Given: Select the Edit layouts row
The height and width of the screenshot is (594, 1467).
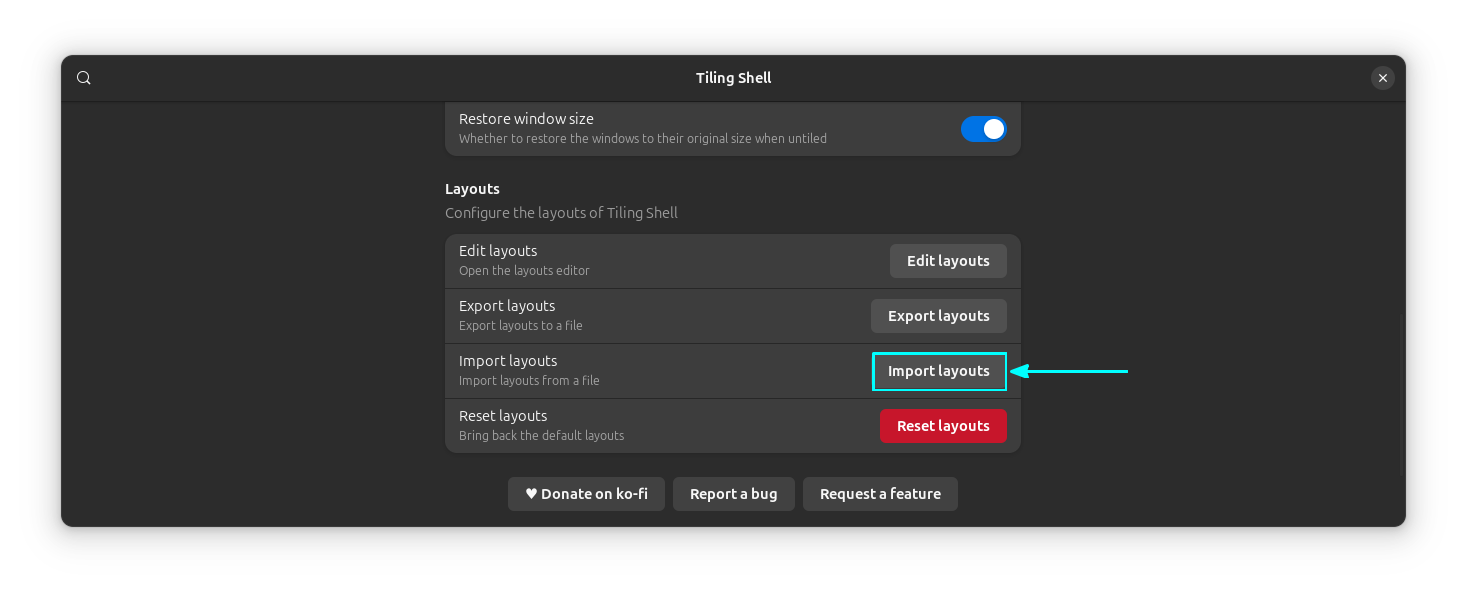Looking at the screenshot, I should pos(600,260).
